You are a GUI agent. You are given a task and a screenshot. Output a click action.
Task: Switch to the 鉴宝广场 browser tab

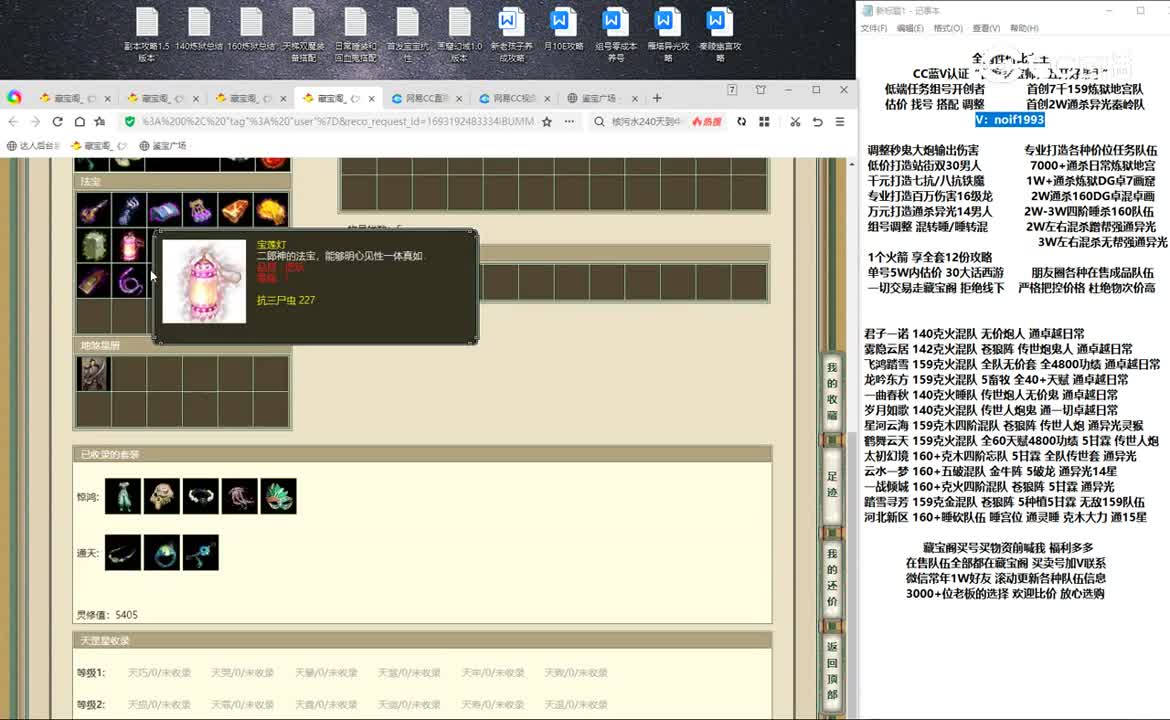tap(598, 98)
